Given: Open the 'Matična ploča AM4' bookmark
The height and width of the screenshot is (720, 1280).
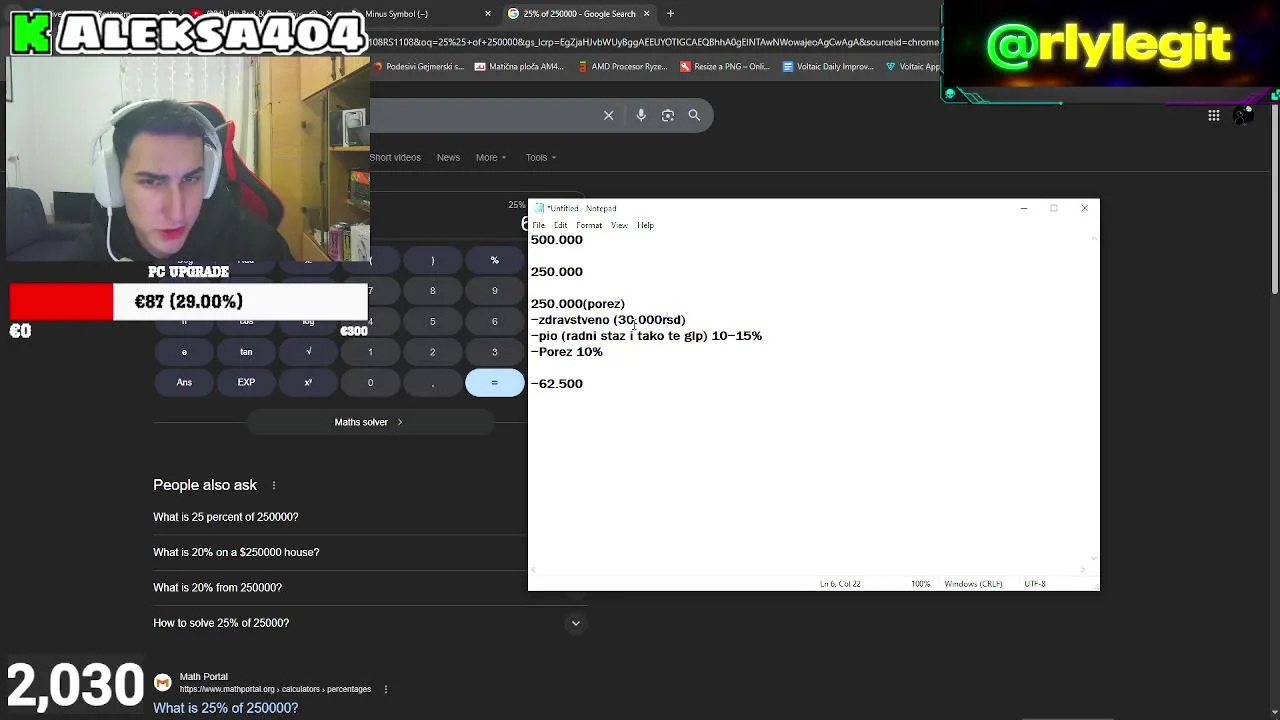Looking at the screenshot, I should coord(520,66).
